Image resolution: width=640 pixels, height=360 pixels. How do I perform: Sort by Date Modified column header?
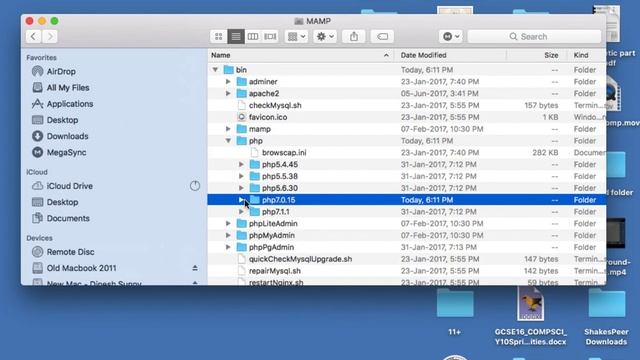(423, 55)
